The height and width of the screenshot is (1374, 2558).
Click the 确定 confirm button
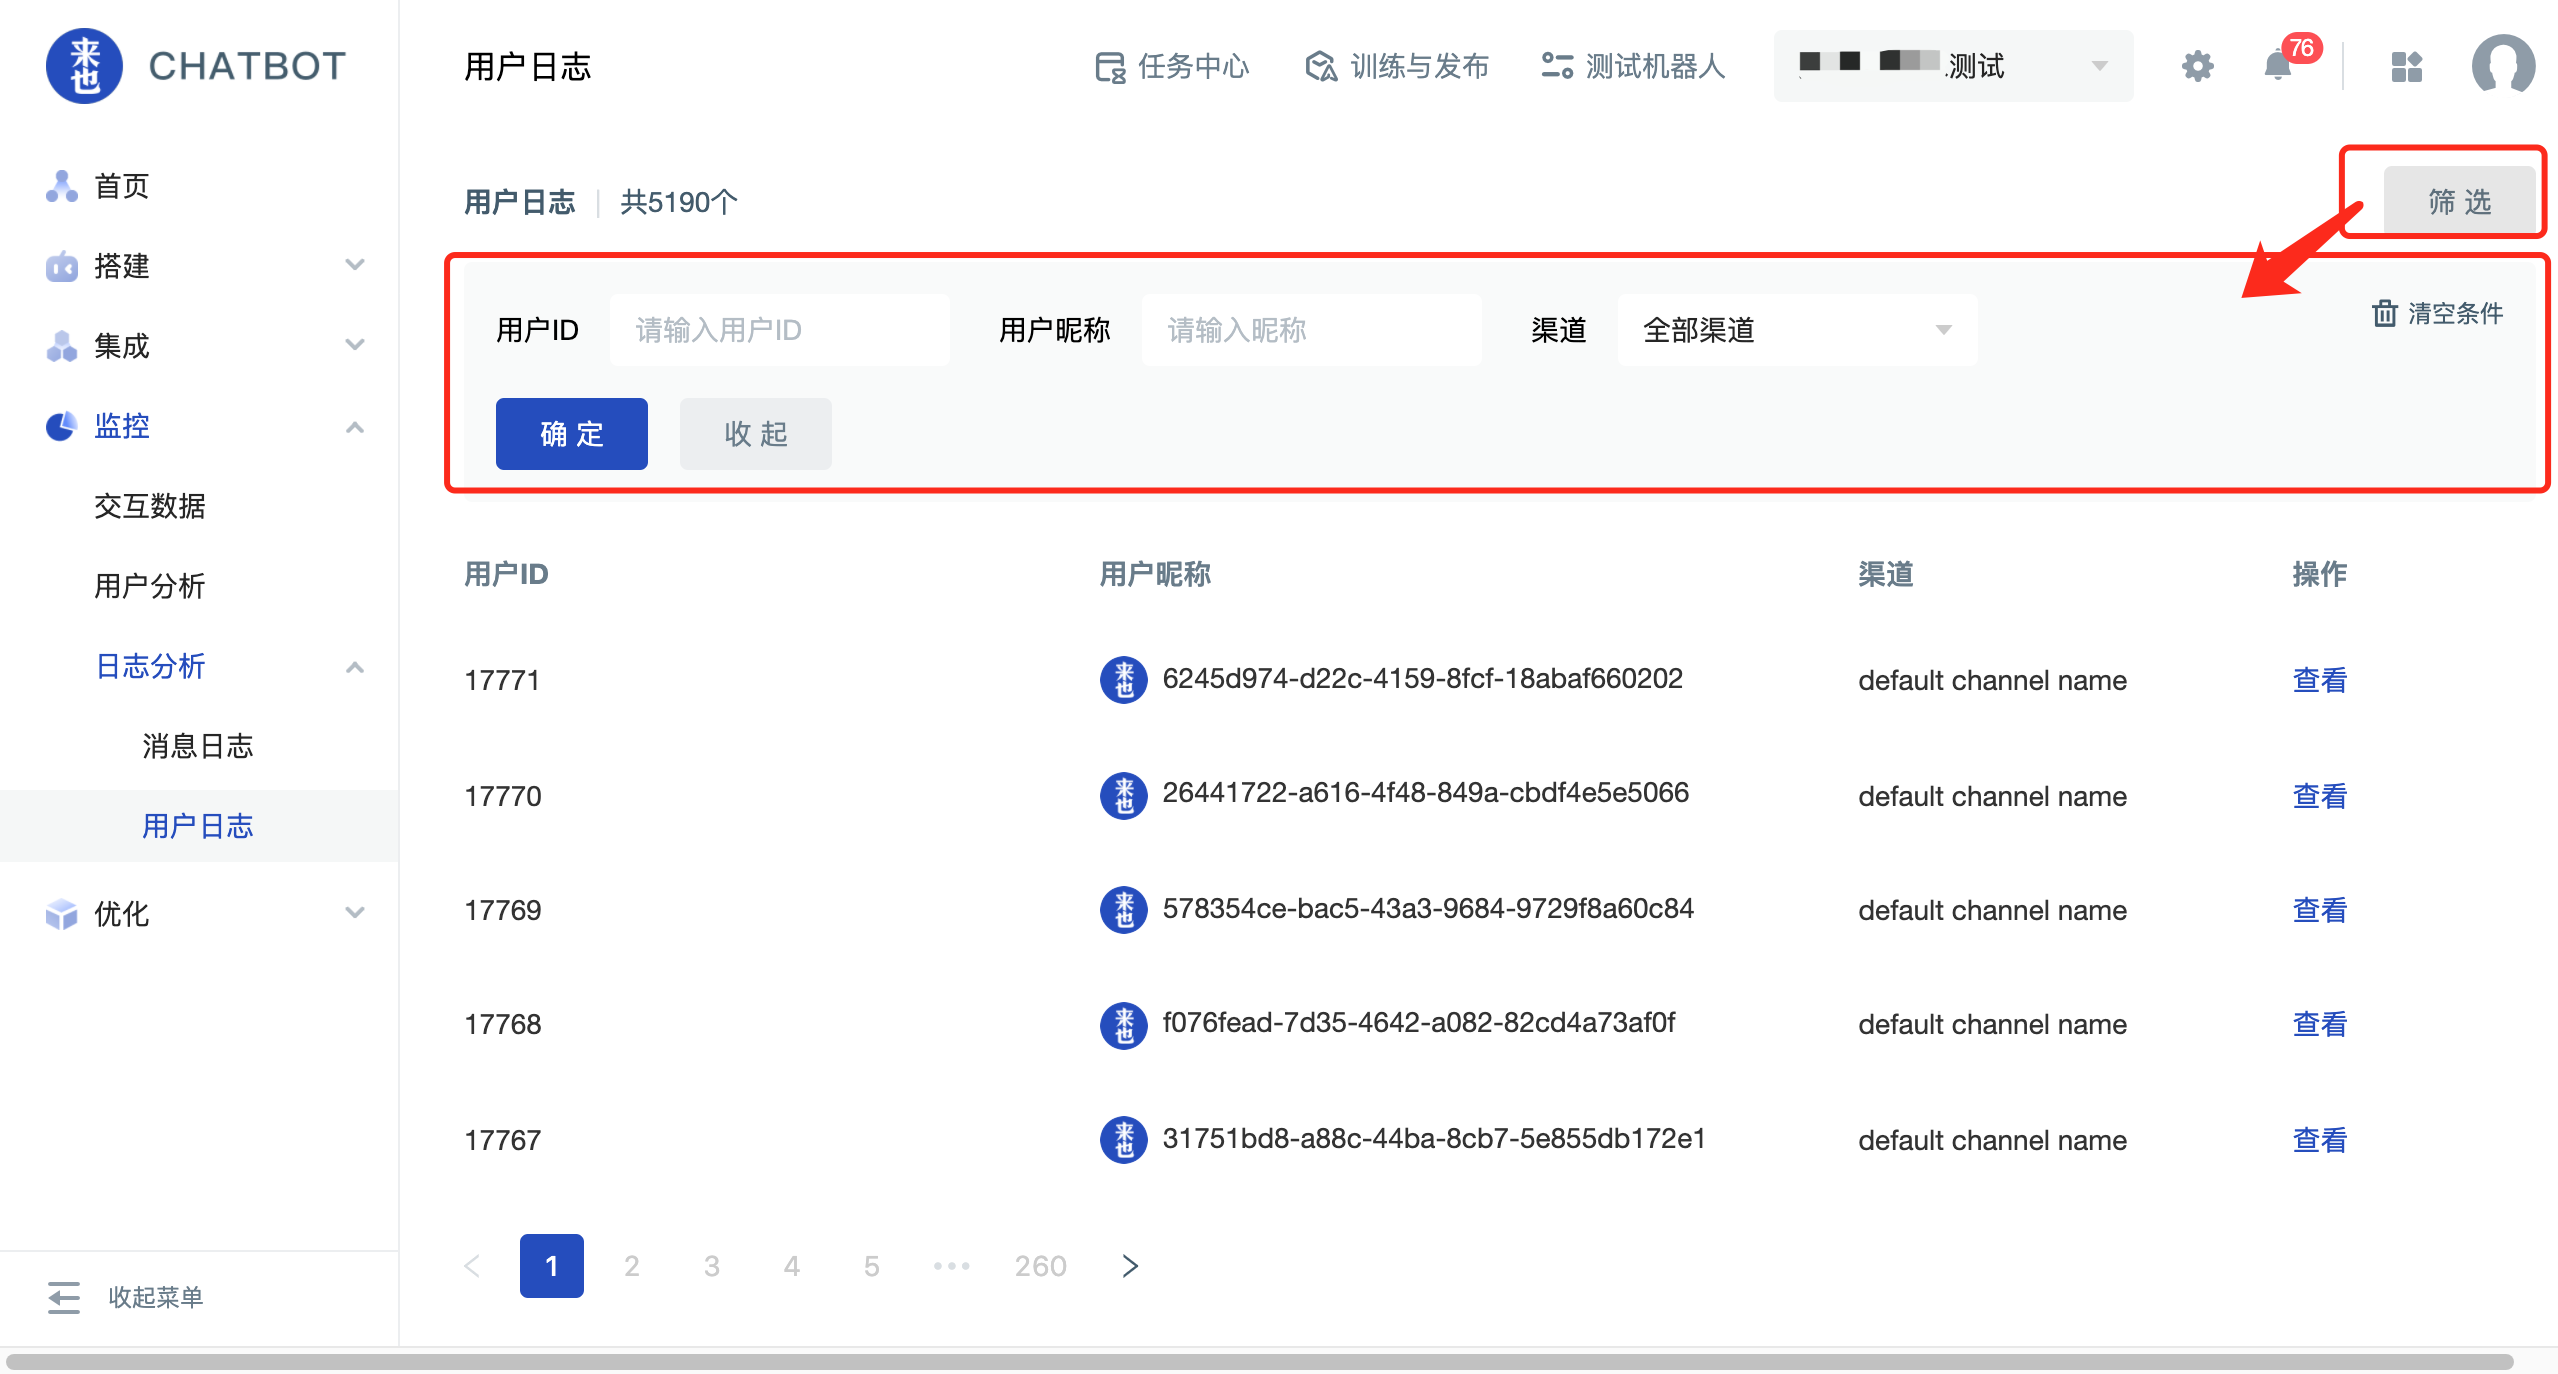click(x=572, y=434)
